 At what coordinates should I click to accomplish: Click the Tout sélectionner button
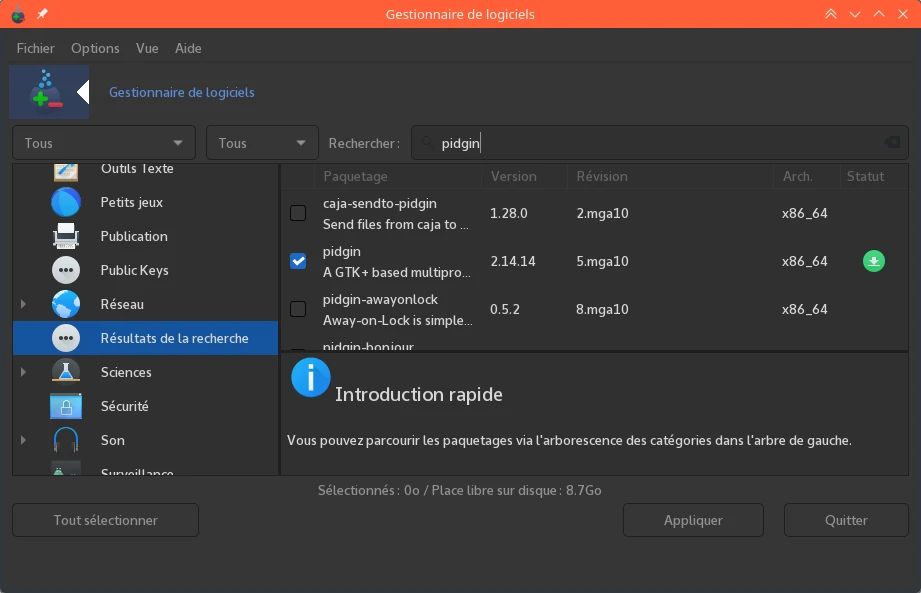[106, 520]
